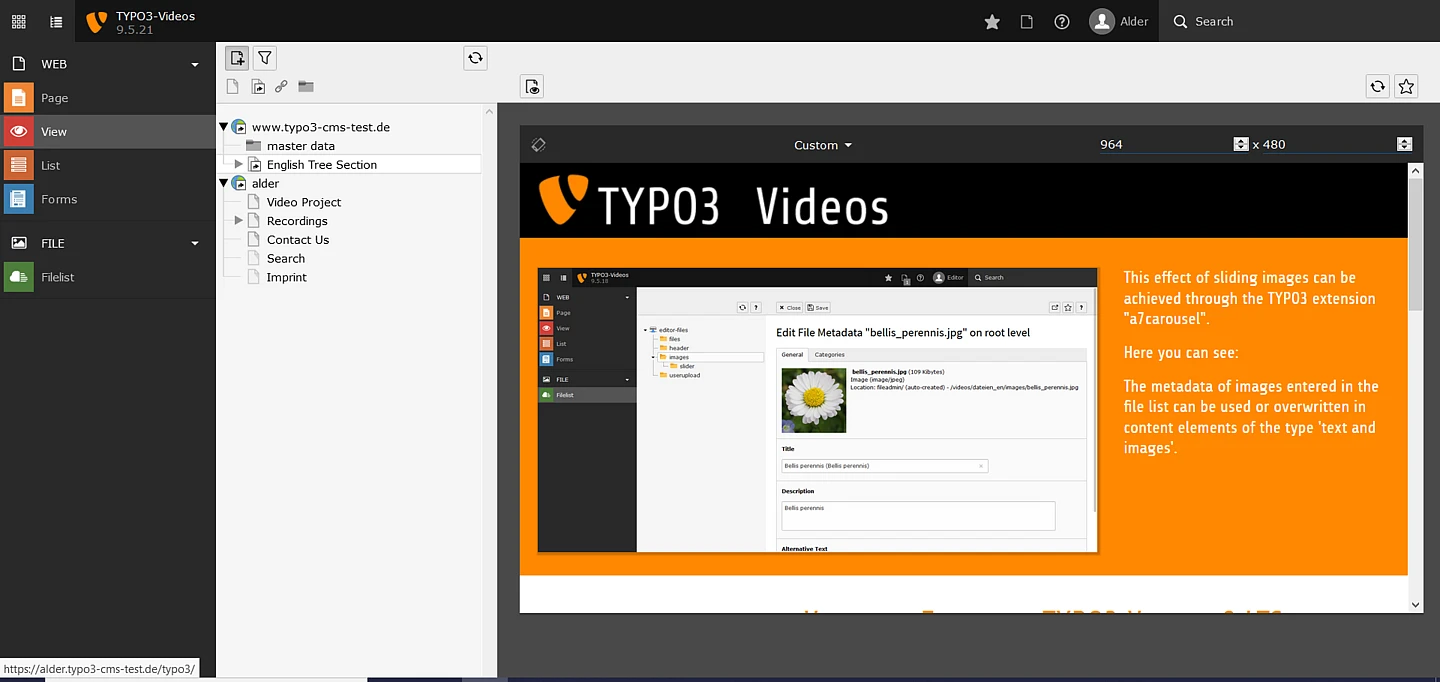This screenshot has height=682, width=1440.
Task: Collapse the WEB module group
Action: pos(195,64)
